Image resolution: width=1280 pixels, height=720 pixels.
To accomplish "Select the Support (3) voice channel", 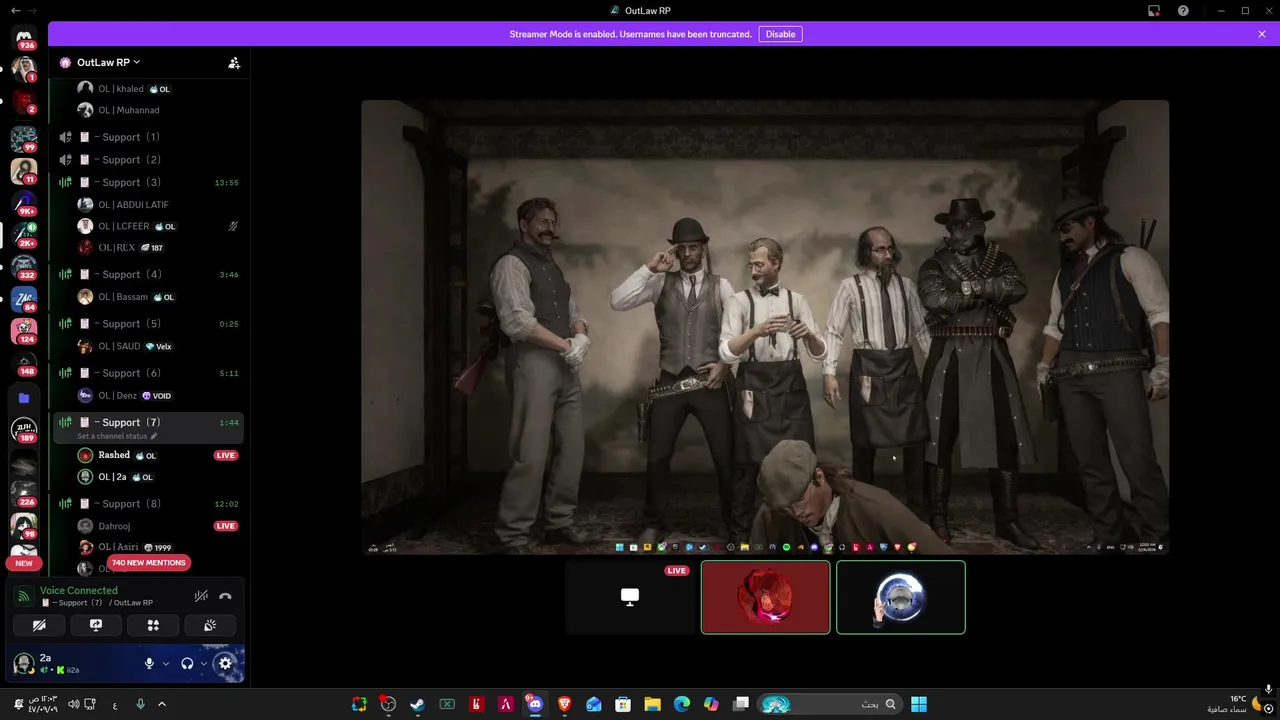I will [x=149, y=183].
